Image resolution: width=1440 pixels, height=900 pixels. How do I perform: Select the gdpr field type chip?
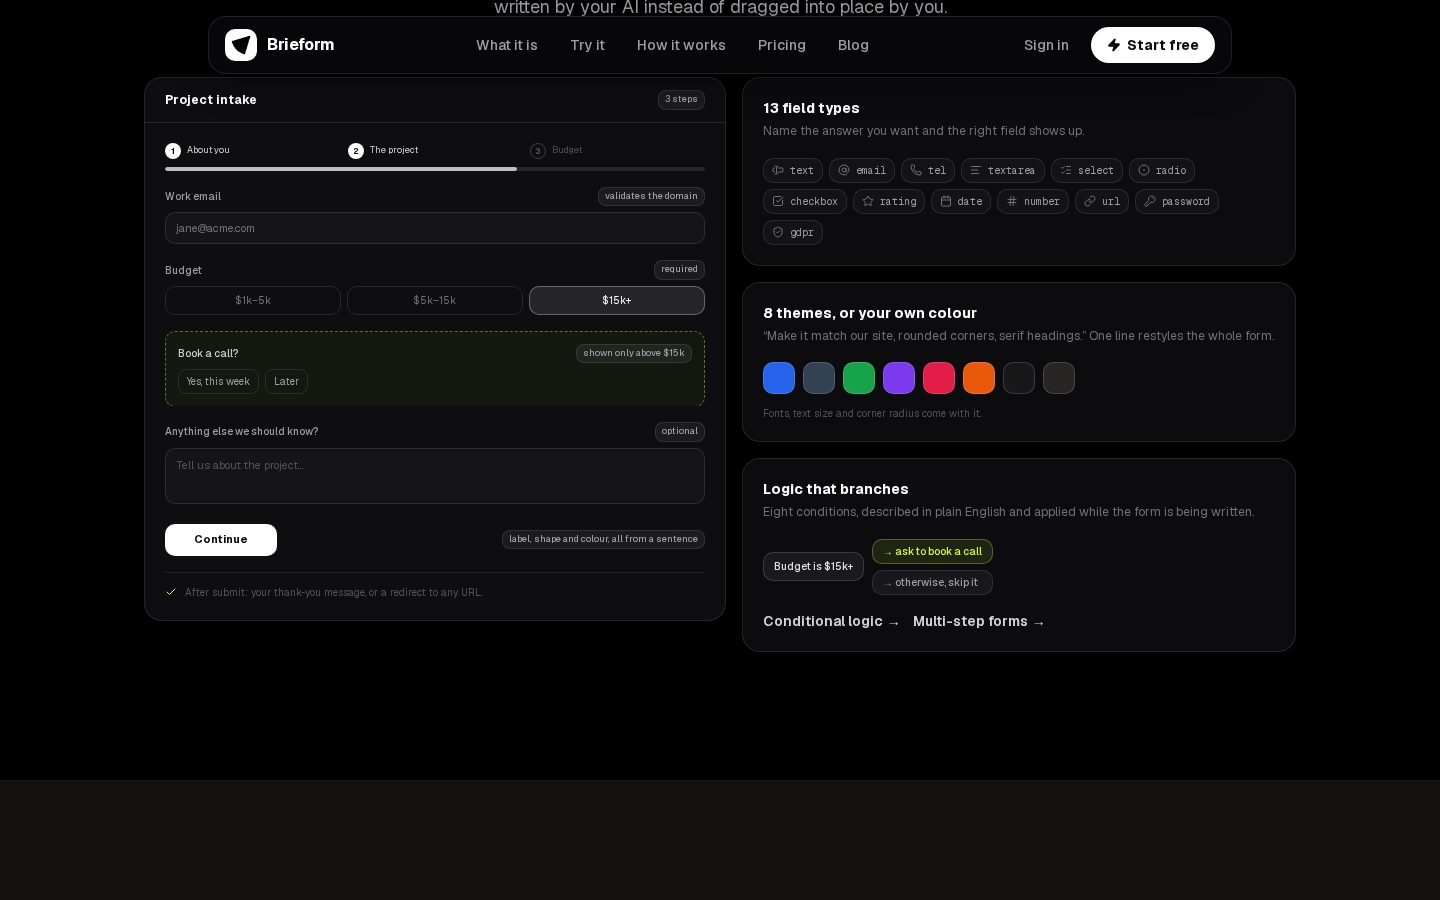point(793,232)
